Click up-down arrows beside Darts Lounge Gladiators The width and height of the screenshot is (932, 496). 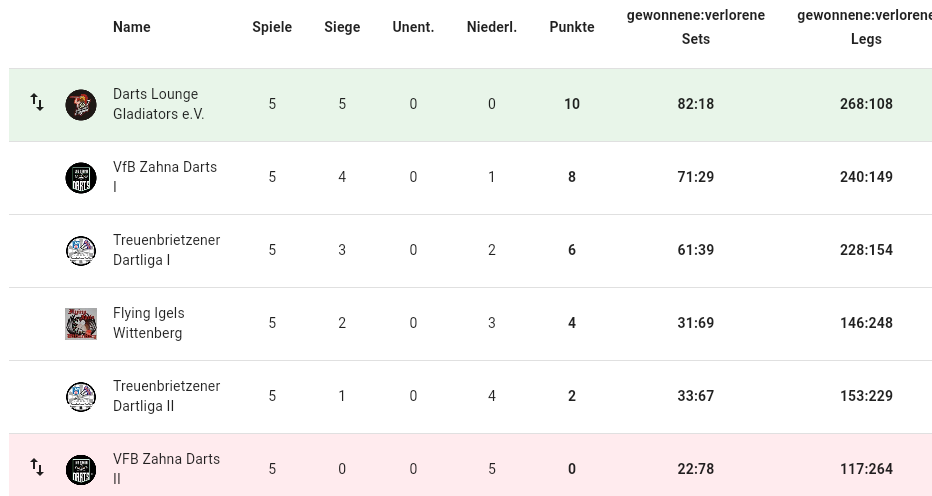coord(37,102)
